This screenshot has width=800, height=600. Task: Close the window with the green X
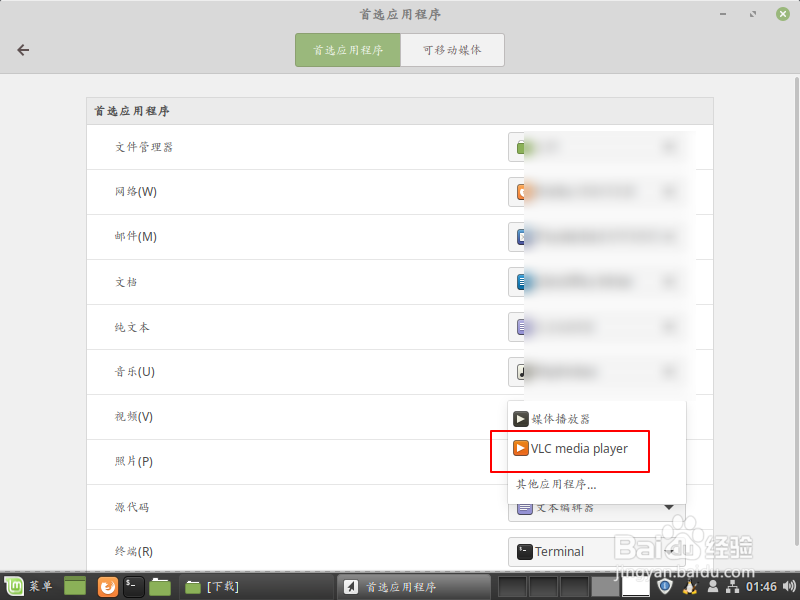click(783, 14)
